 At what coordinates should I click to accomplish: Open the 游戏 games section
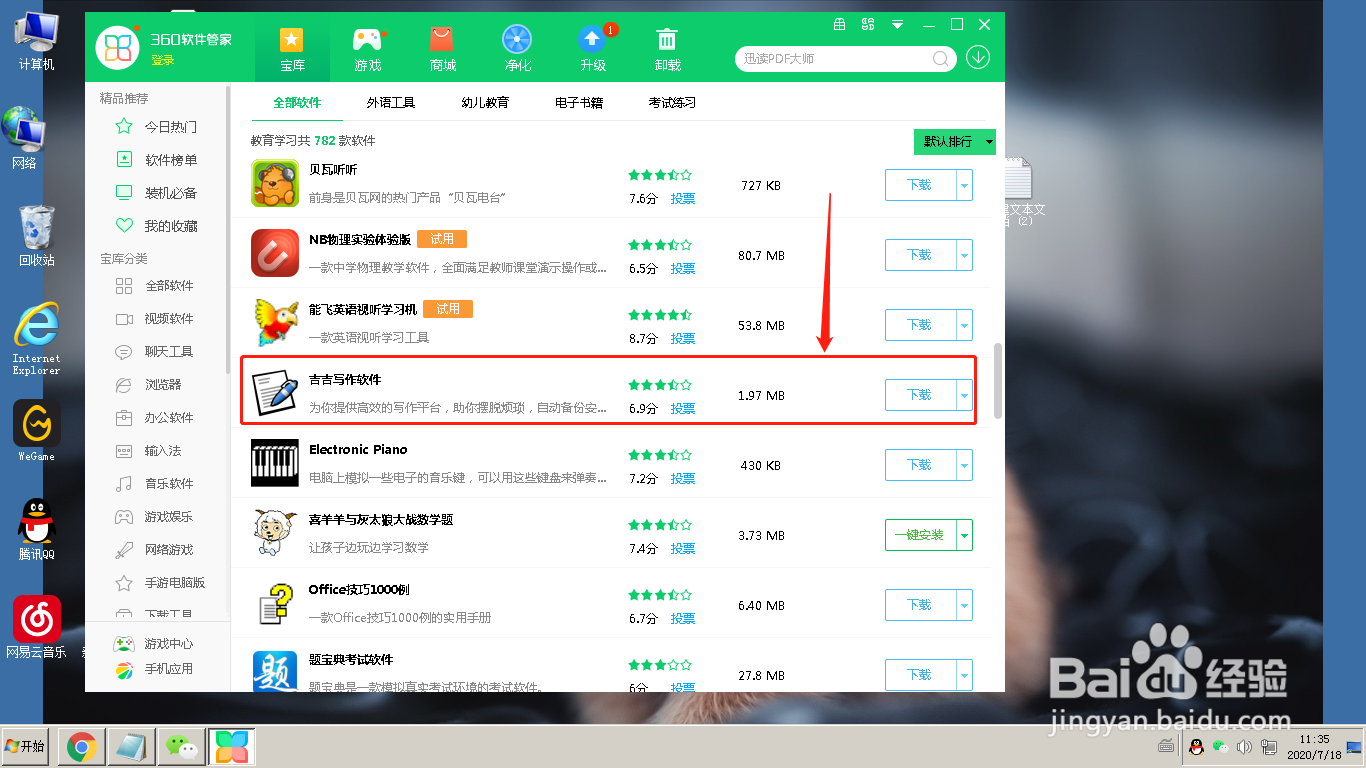tap(368, 48)
